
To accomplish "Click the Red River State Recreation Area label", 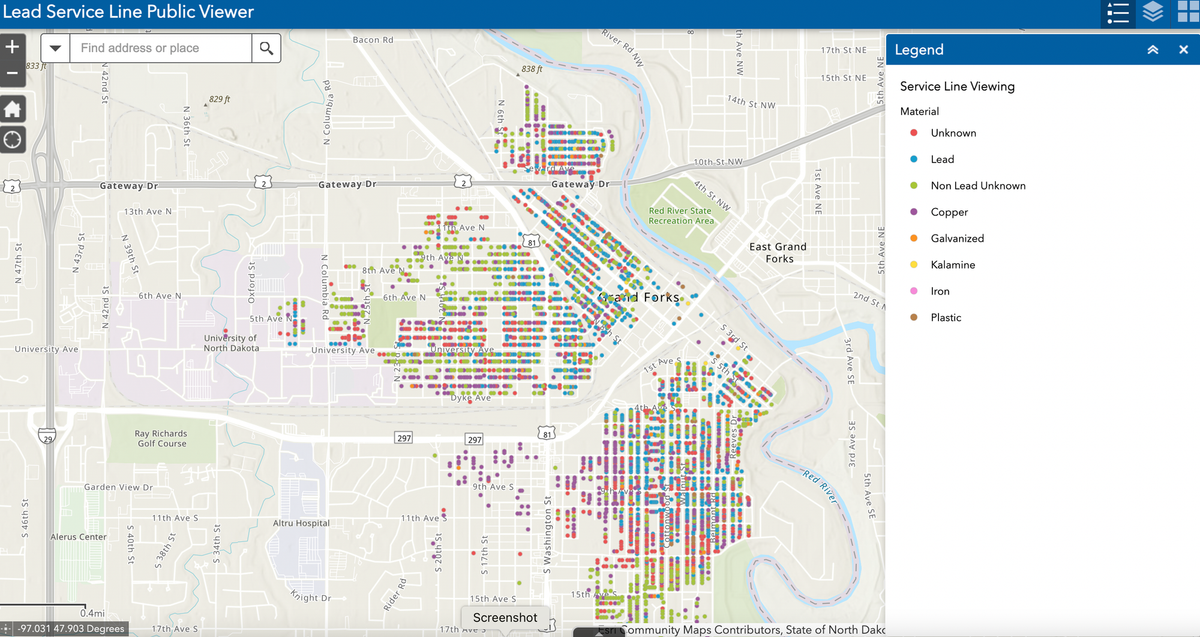I will (x=681, y=216).
